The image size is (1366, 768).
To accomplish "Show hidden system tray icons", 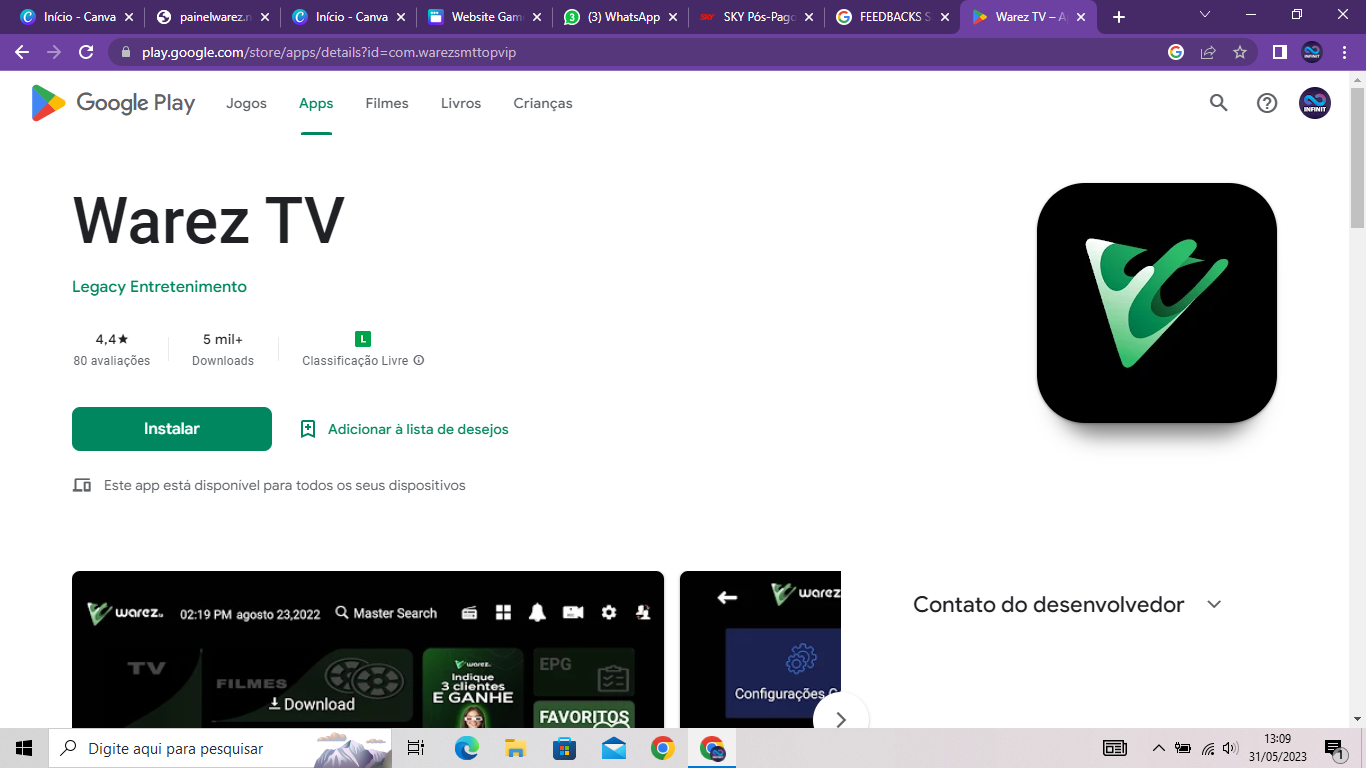I will (1158, 748).
